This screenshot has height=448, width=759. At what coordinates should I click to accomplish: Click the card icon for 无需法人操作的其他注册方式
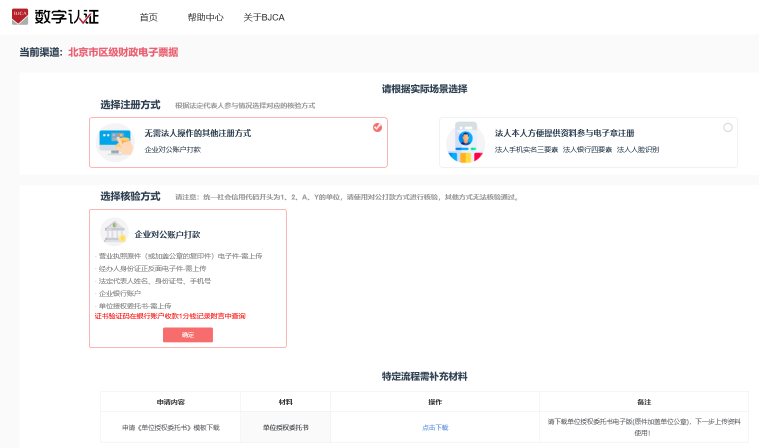115,141
